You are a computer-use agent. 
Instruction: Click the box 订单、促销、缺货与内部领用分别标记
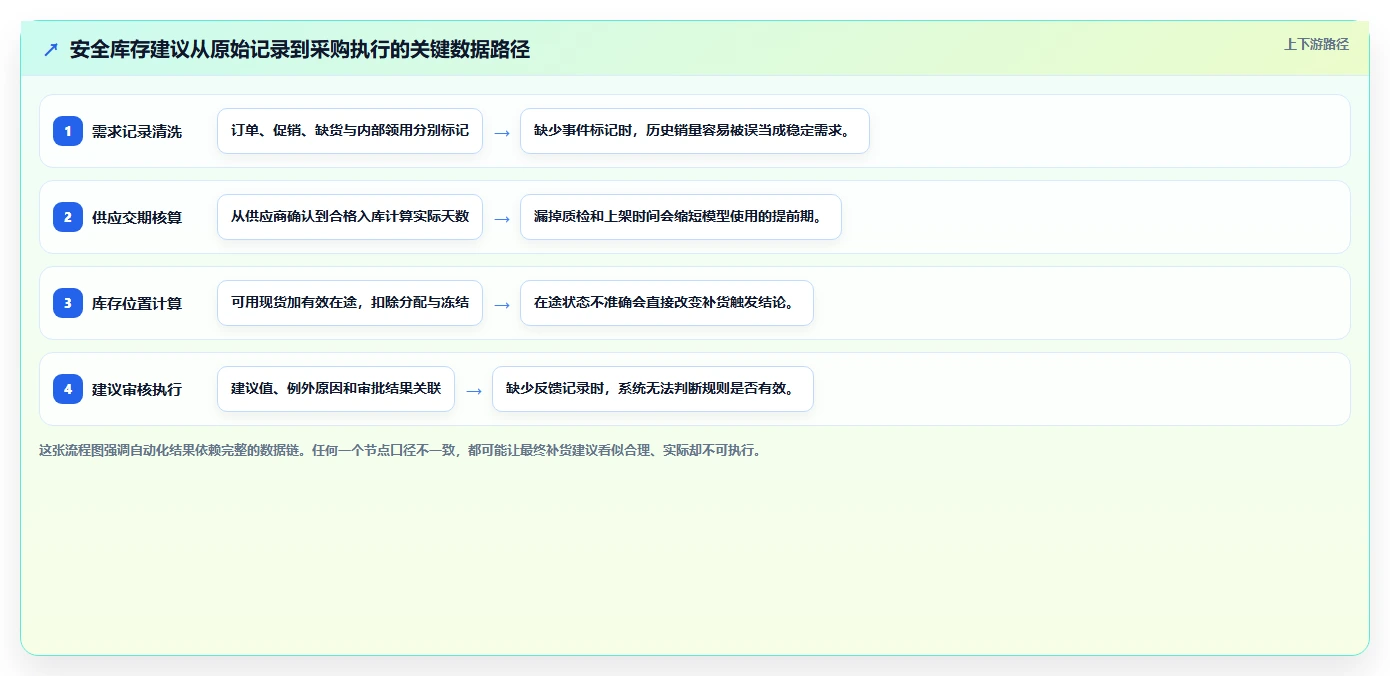coord(350,131)
